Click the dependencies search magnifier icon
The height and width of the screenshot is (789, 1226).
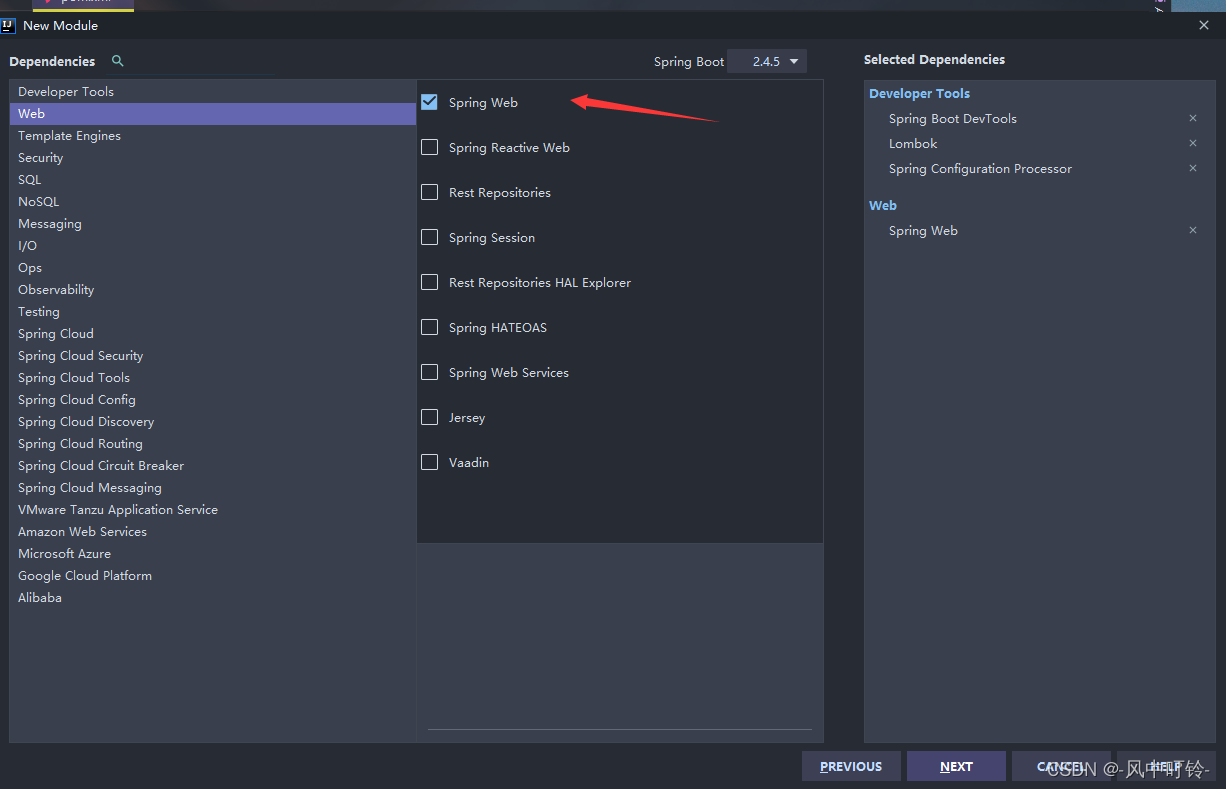click(118, 61)
